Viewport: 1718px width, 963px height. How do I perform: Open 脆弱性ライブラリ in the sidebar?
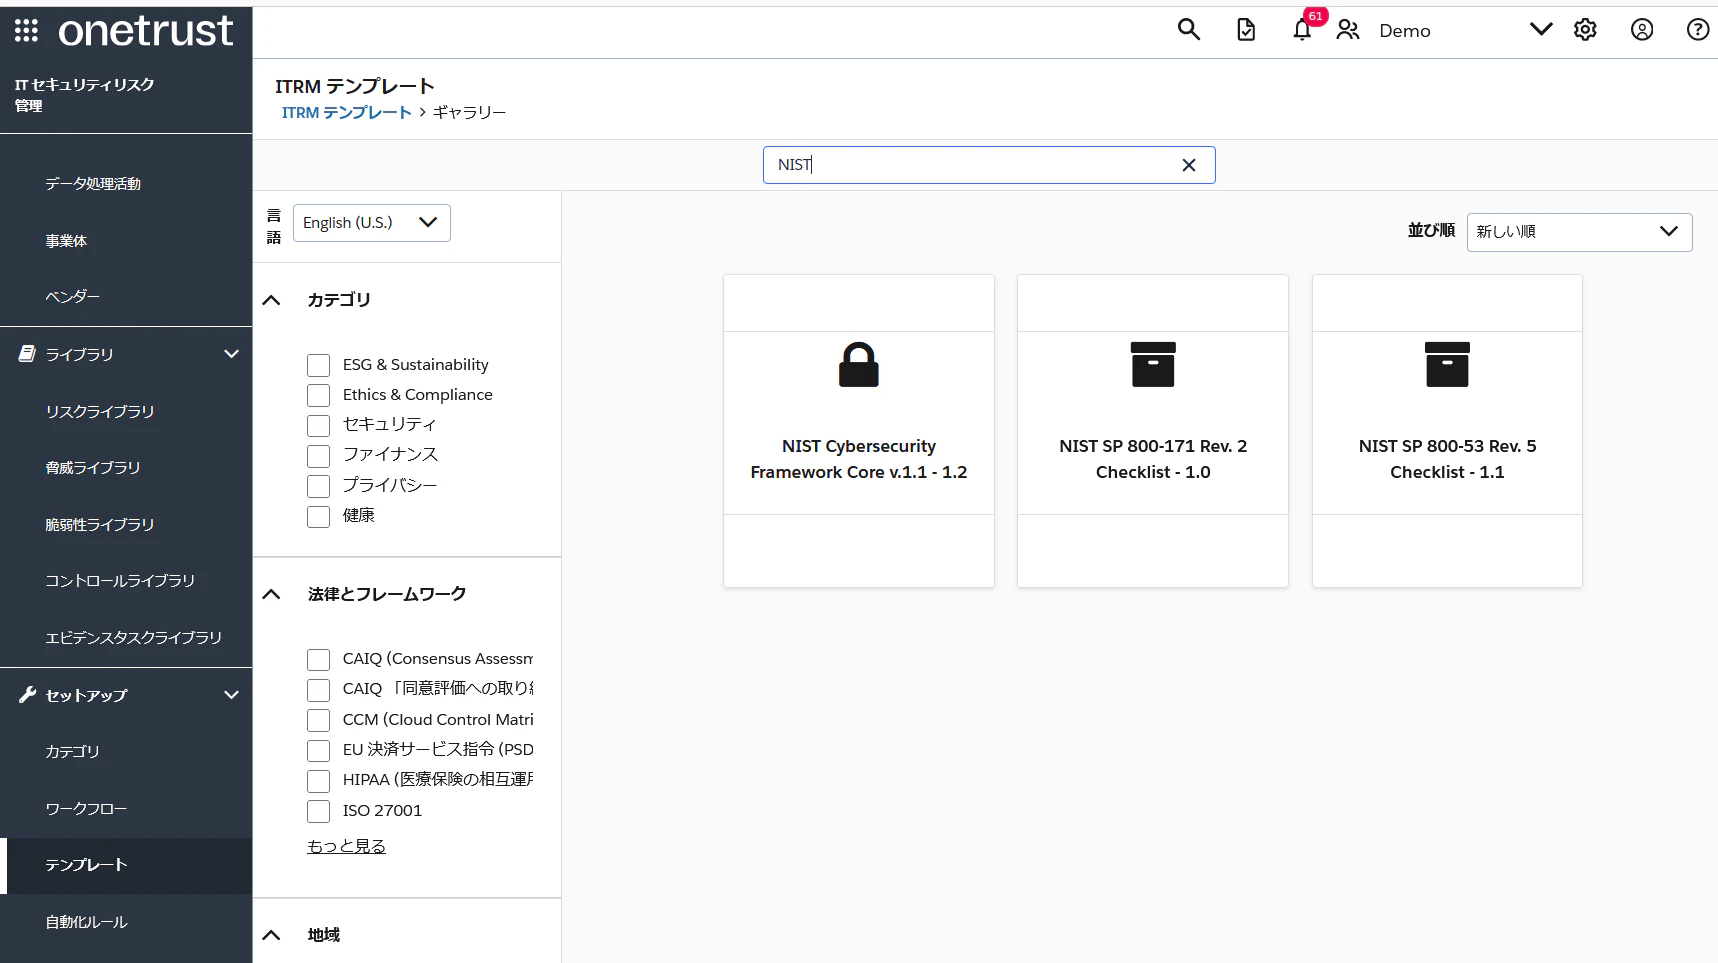point(99,525)
